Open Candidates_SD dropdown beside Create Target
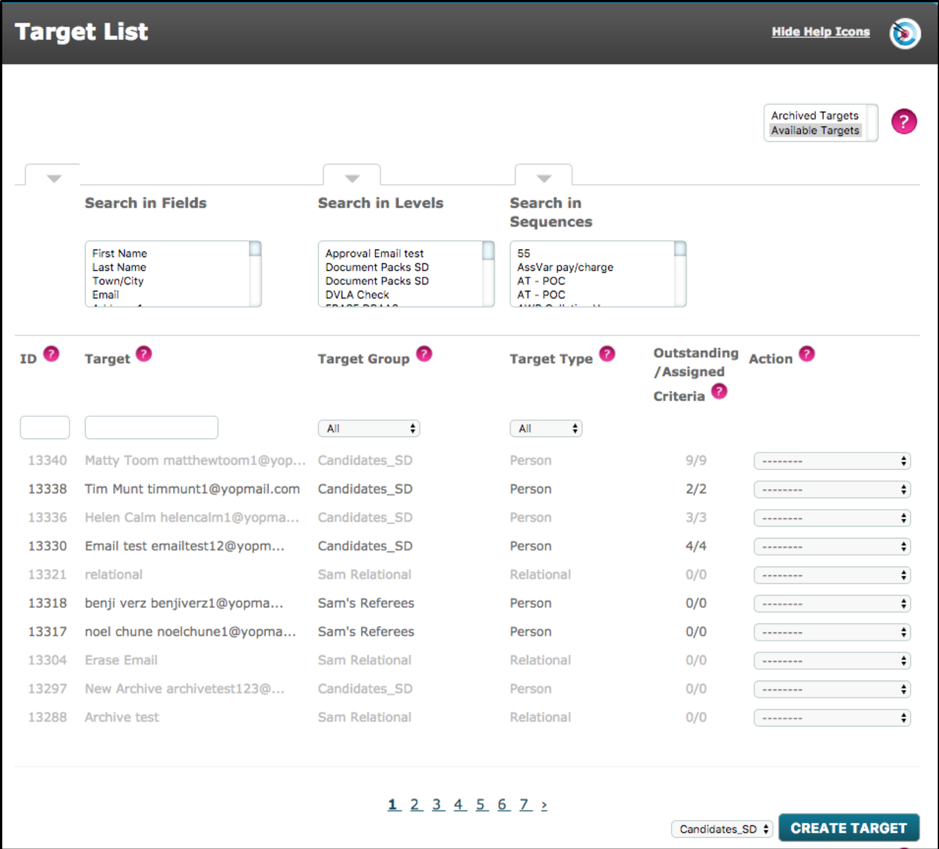Screen dimensions: 939x849 [x=722, y=829]
